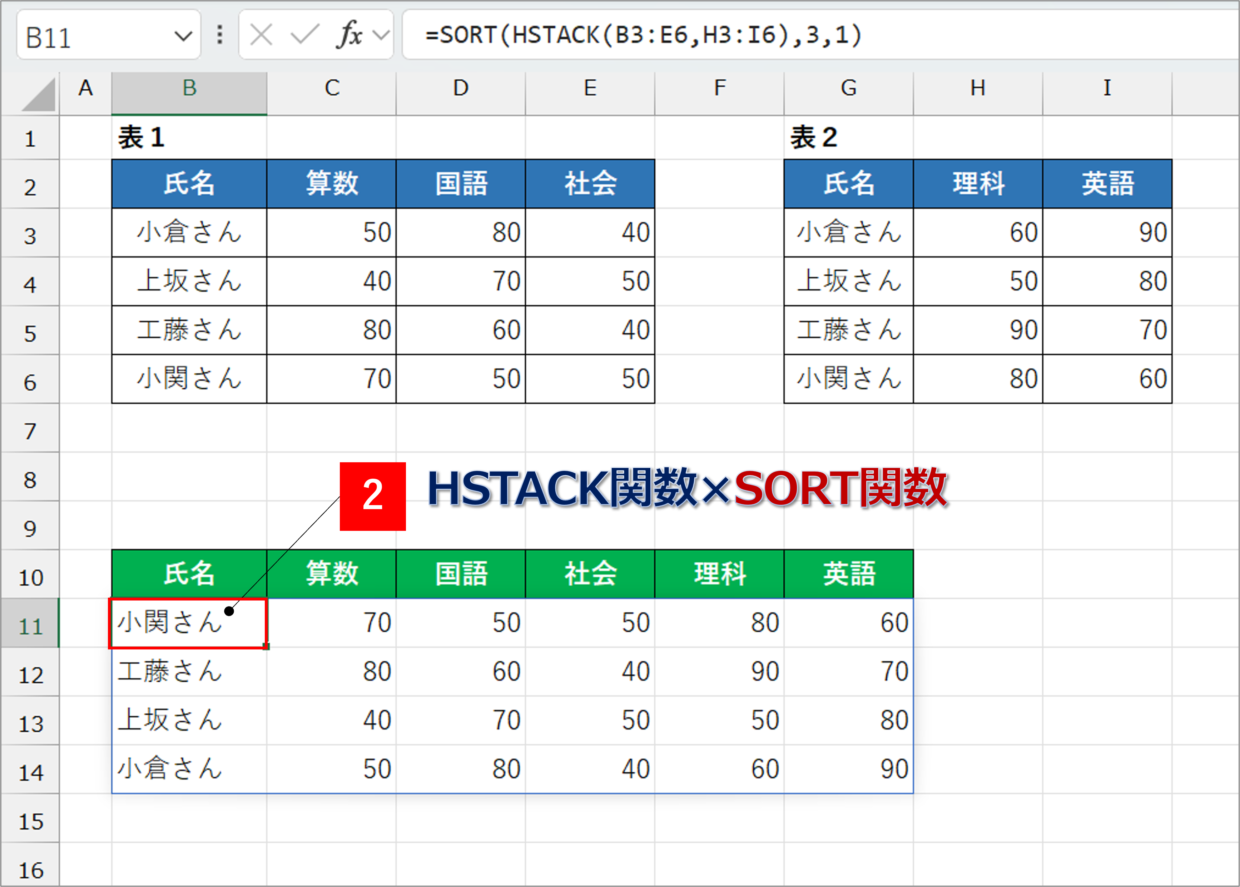Select row 15 header
Image resolution: width=1240 pixels, height=887 pixels.
[x=30, y=821]
